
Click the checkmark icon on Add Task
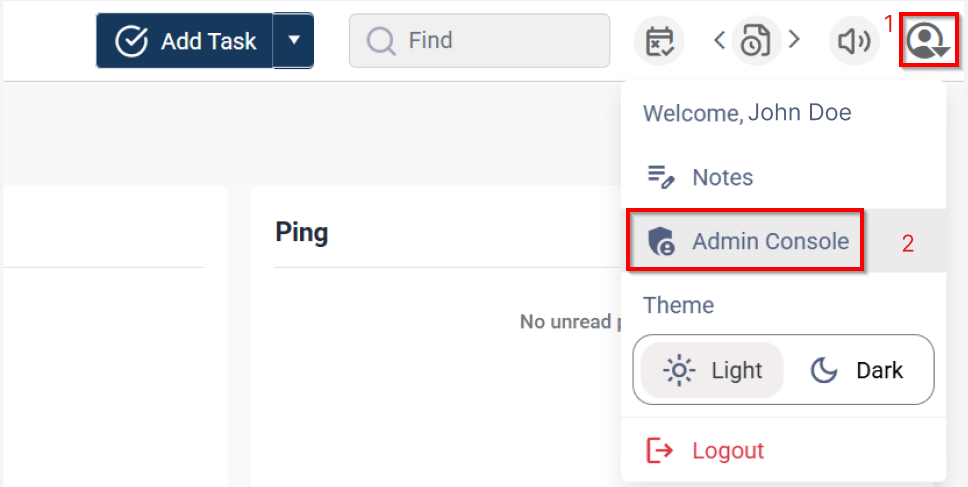coord(132,41)
